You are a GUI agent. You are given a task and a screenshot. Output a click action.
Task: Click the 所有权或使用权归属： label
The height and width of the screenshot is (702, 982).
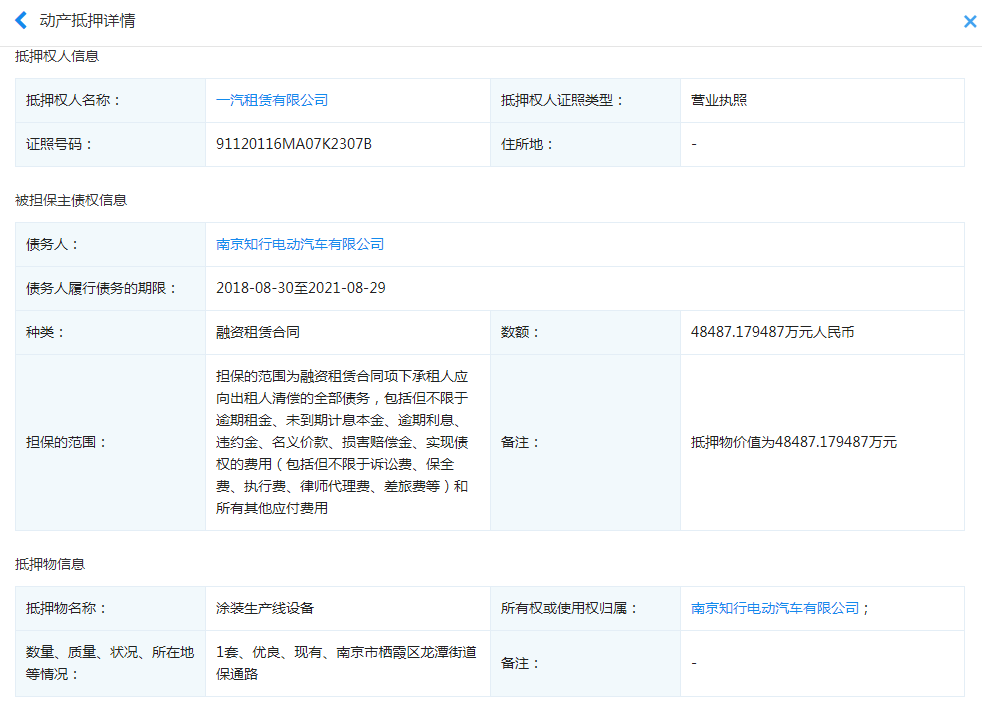(569, 608)
